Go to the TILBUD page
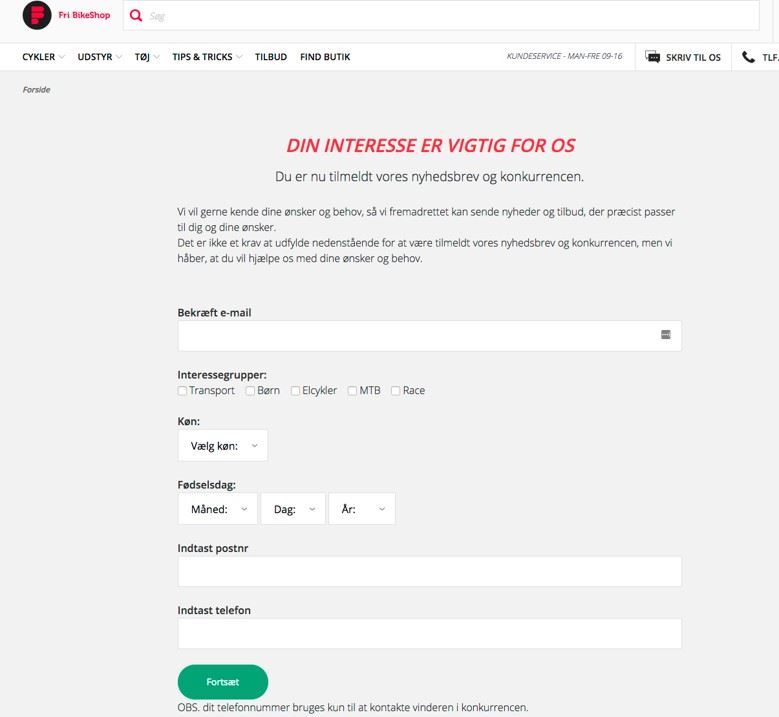Viewport: 779px width, 717px height. (x=271, y=57)
